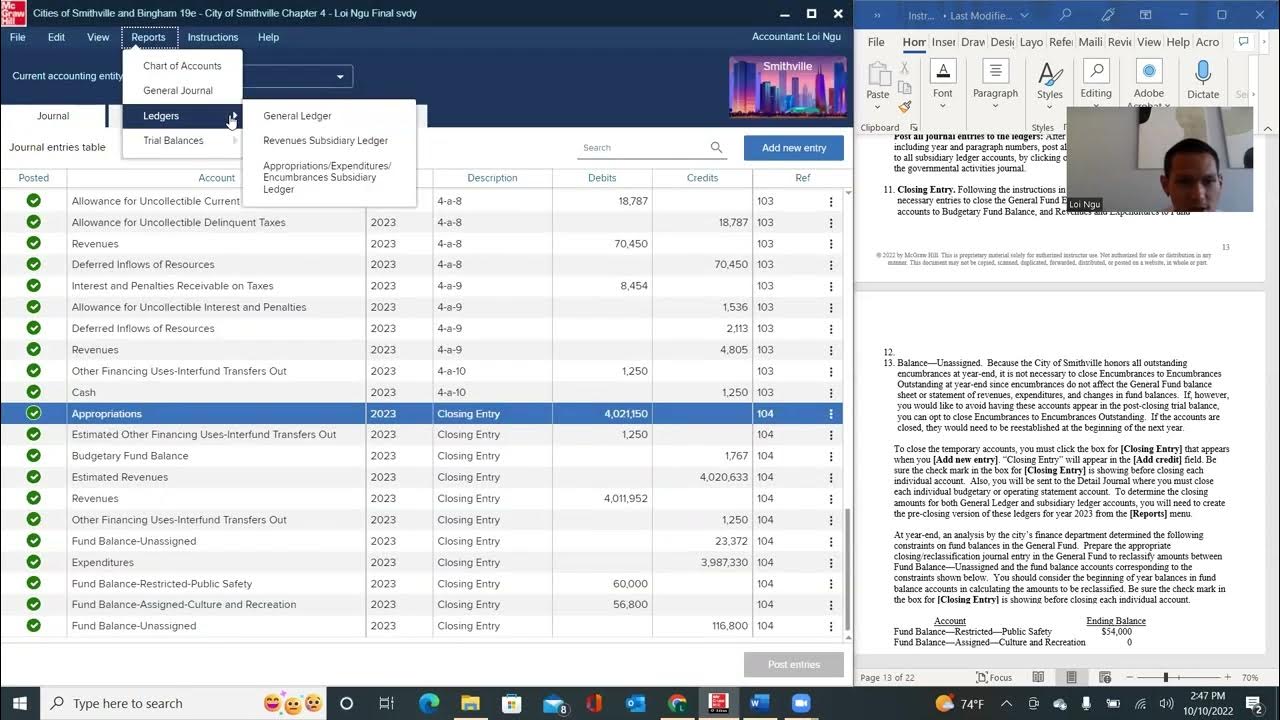Click Add new entry button
Image resolution: width=1280 pixels, height=720 pixels.
tap(794, 148)
